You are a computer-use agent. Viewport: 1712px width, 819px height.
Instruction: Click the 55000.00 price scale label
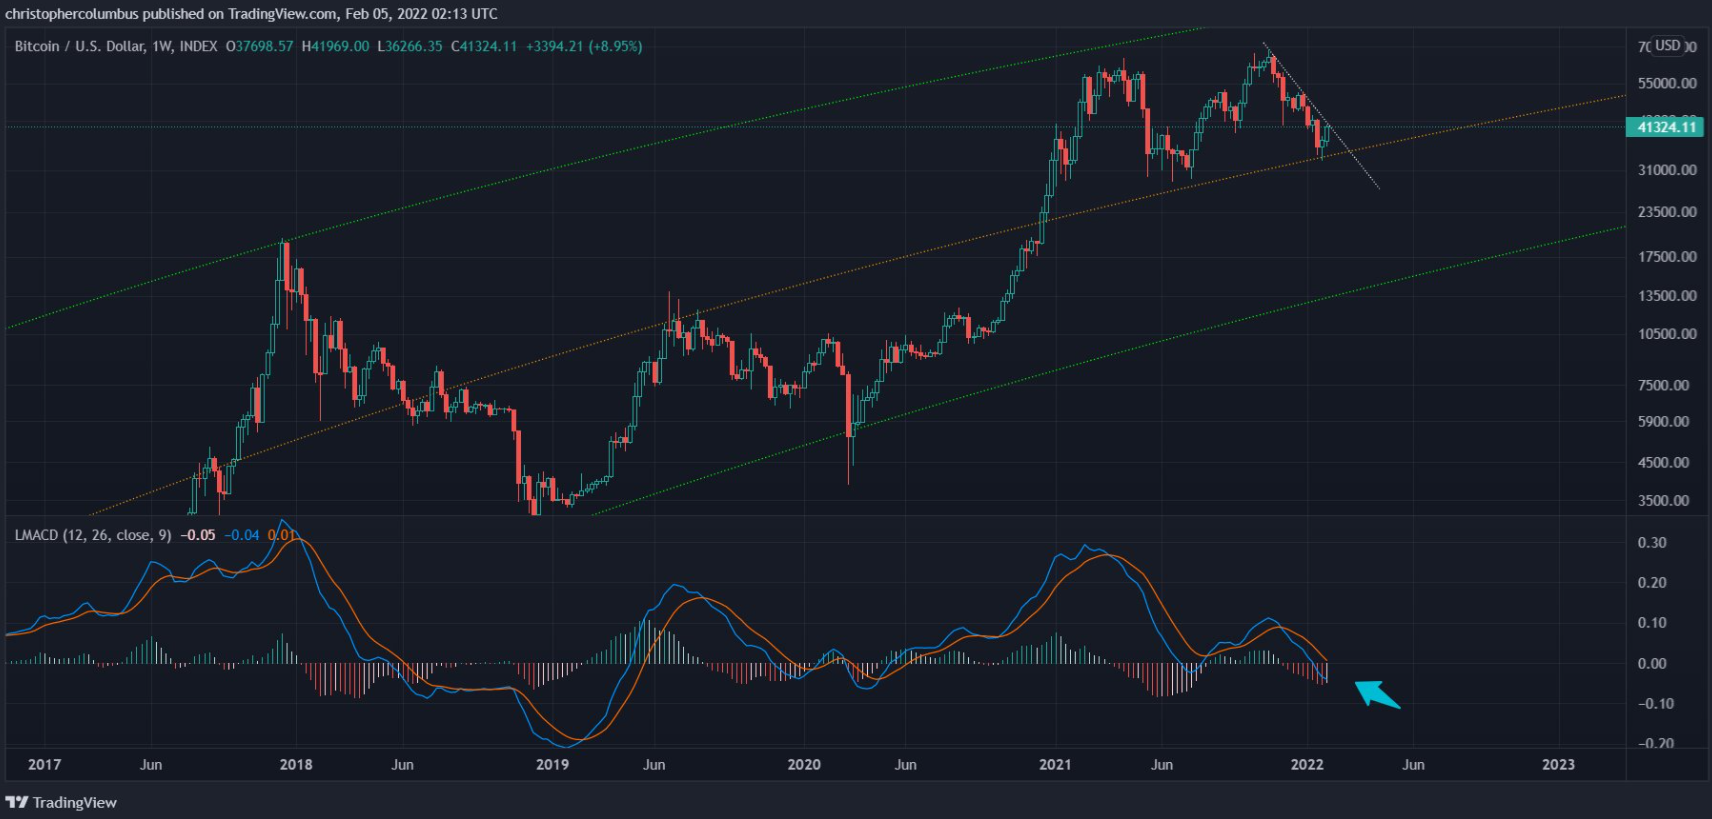(1667, 83)
